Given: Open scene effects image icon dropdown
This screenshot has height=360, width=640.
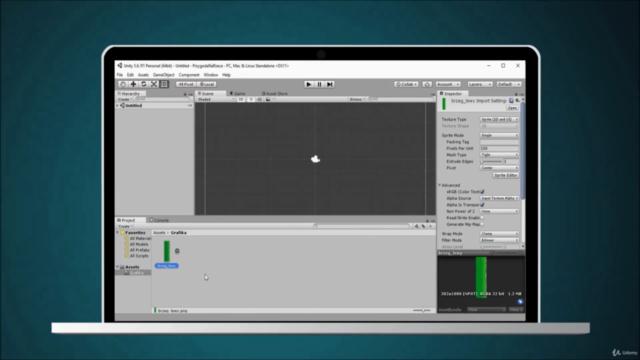Looking at the screenshot, I should pyautogui.click(x=269, y=99).
